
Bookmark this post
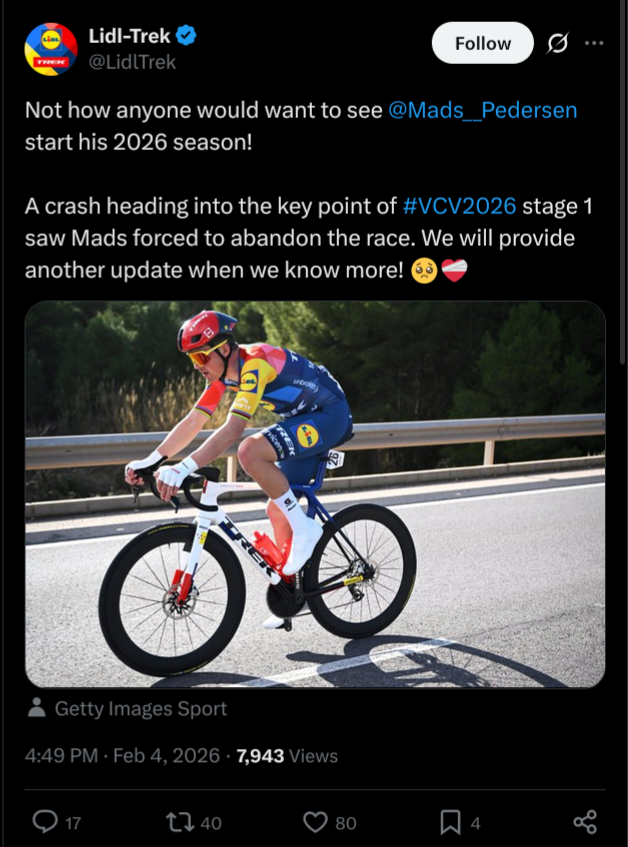(451, 822)
